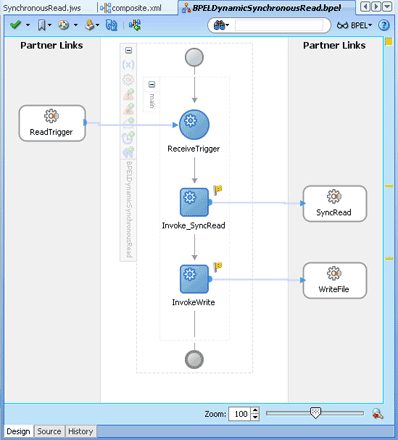The height and width of the screenshot is (440, 398).
Task: Open the binoculars search options dropdown
Action: click(x=227, y=25)
